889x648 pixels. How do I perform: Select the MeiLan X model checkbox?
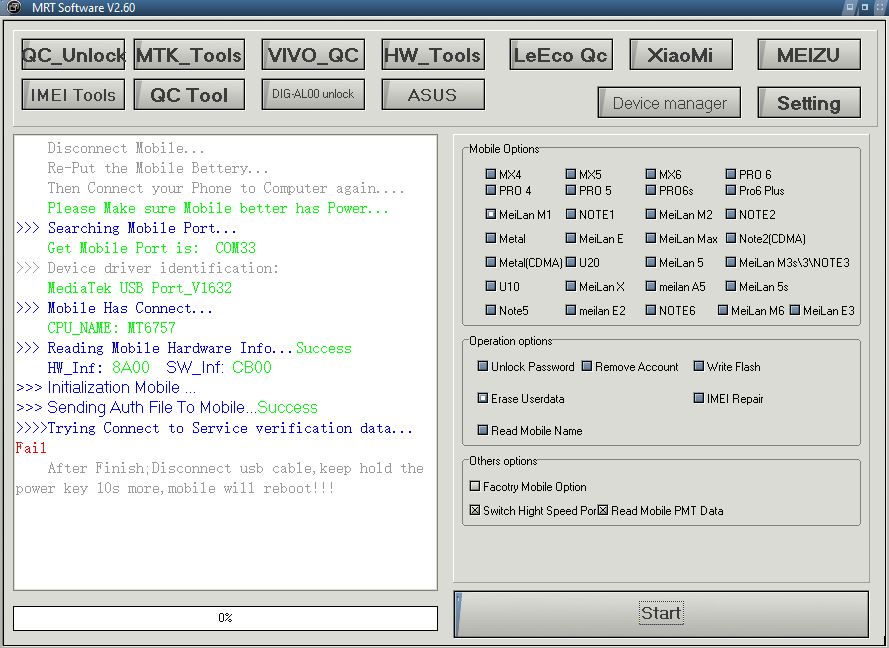click(x=571, y=286)
